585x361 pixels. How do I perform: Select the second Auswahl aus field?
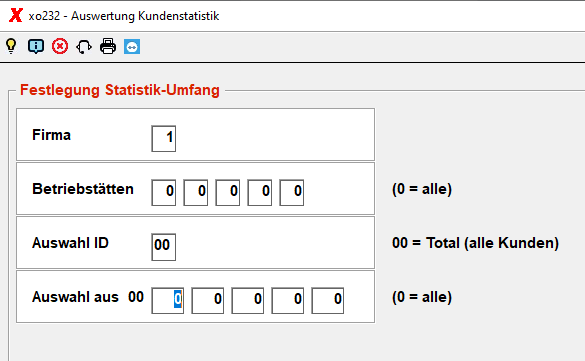tap(207, 301)
